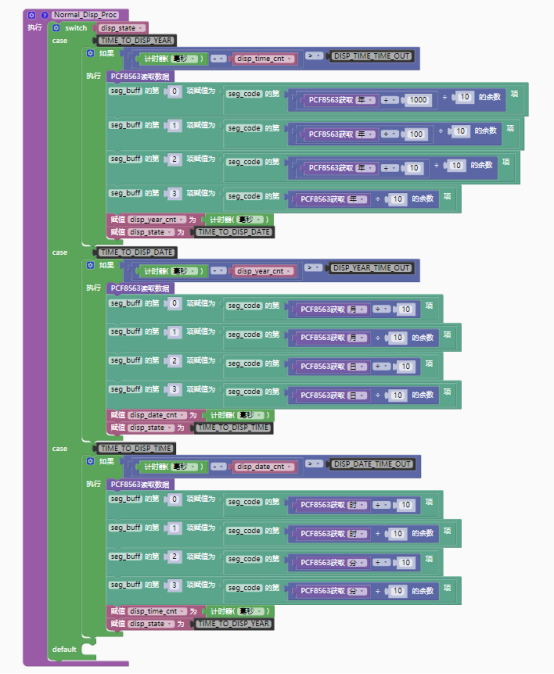Screen dimensions: 554x674
Task: Click the gear icon on the switch block
Action: click(x=56, y=28)
